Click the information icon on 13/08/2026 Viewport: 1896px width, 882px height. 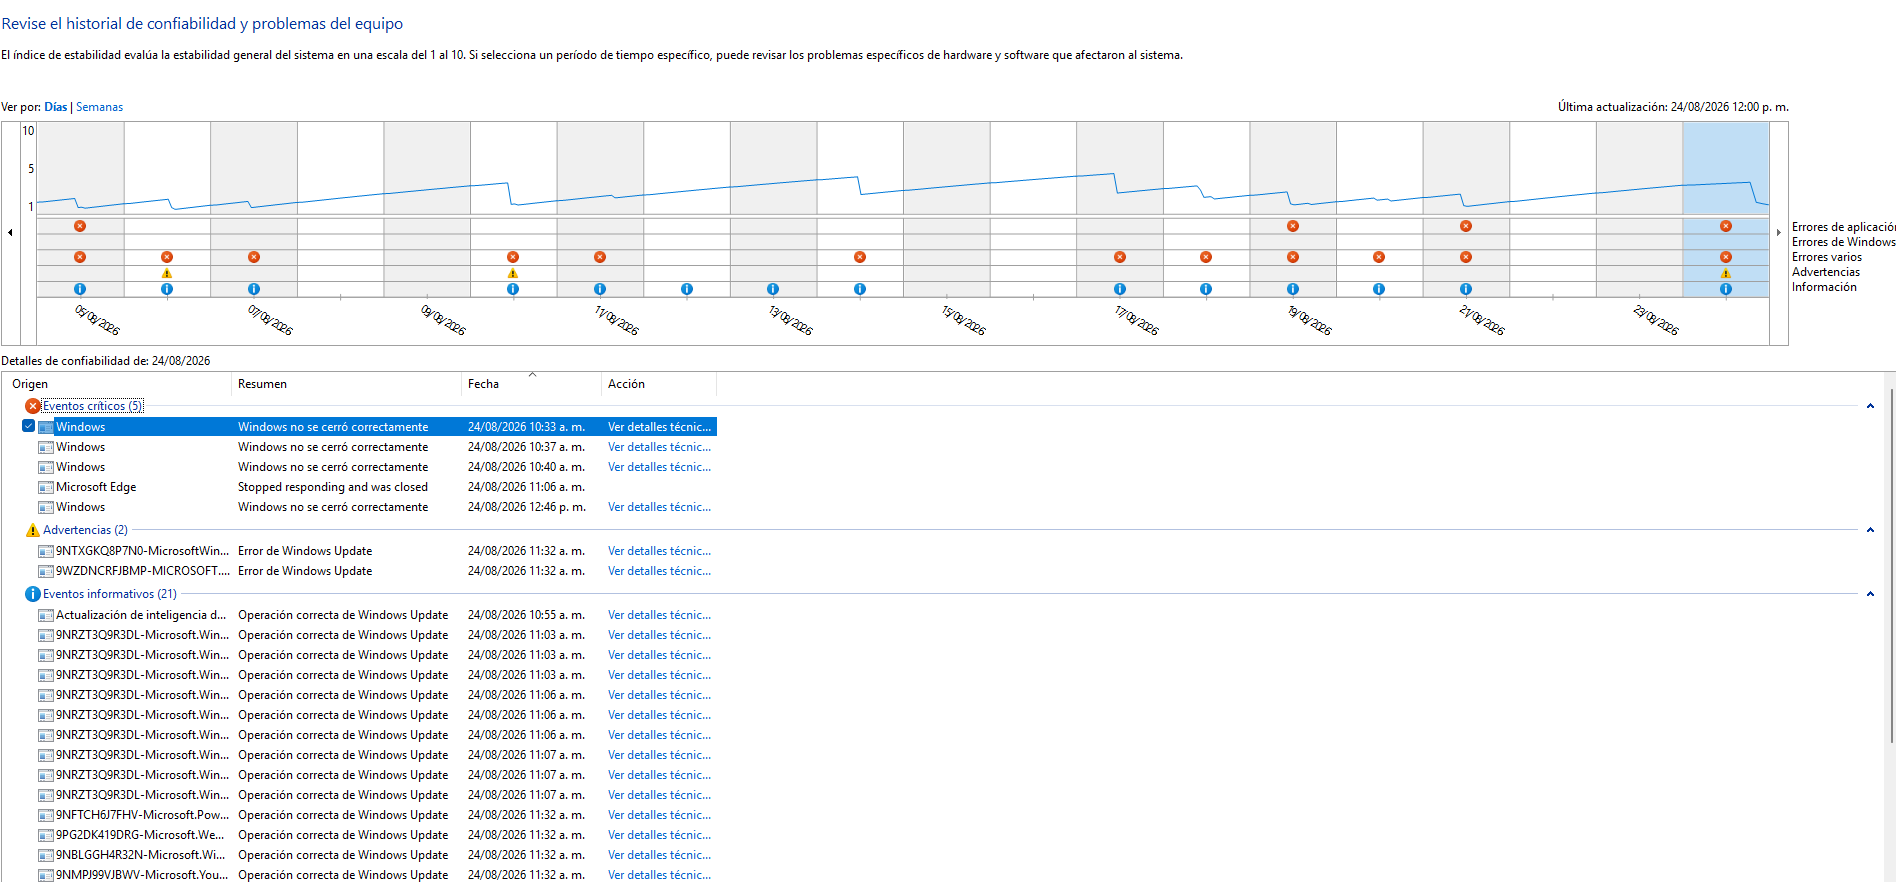click(773, 289)
